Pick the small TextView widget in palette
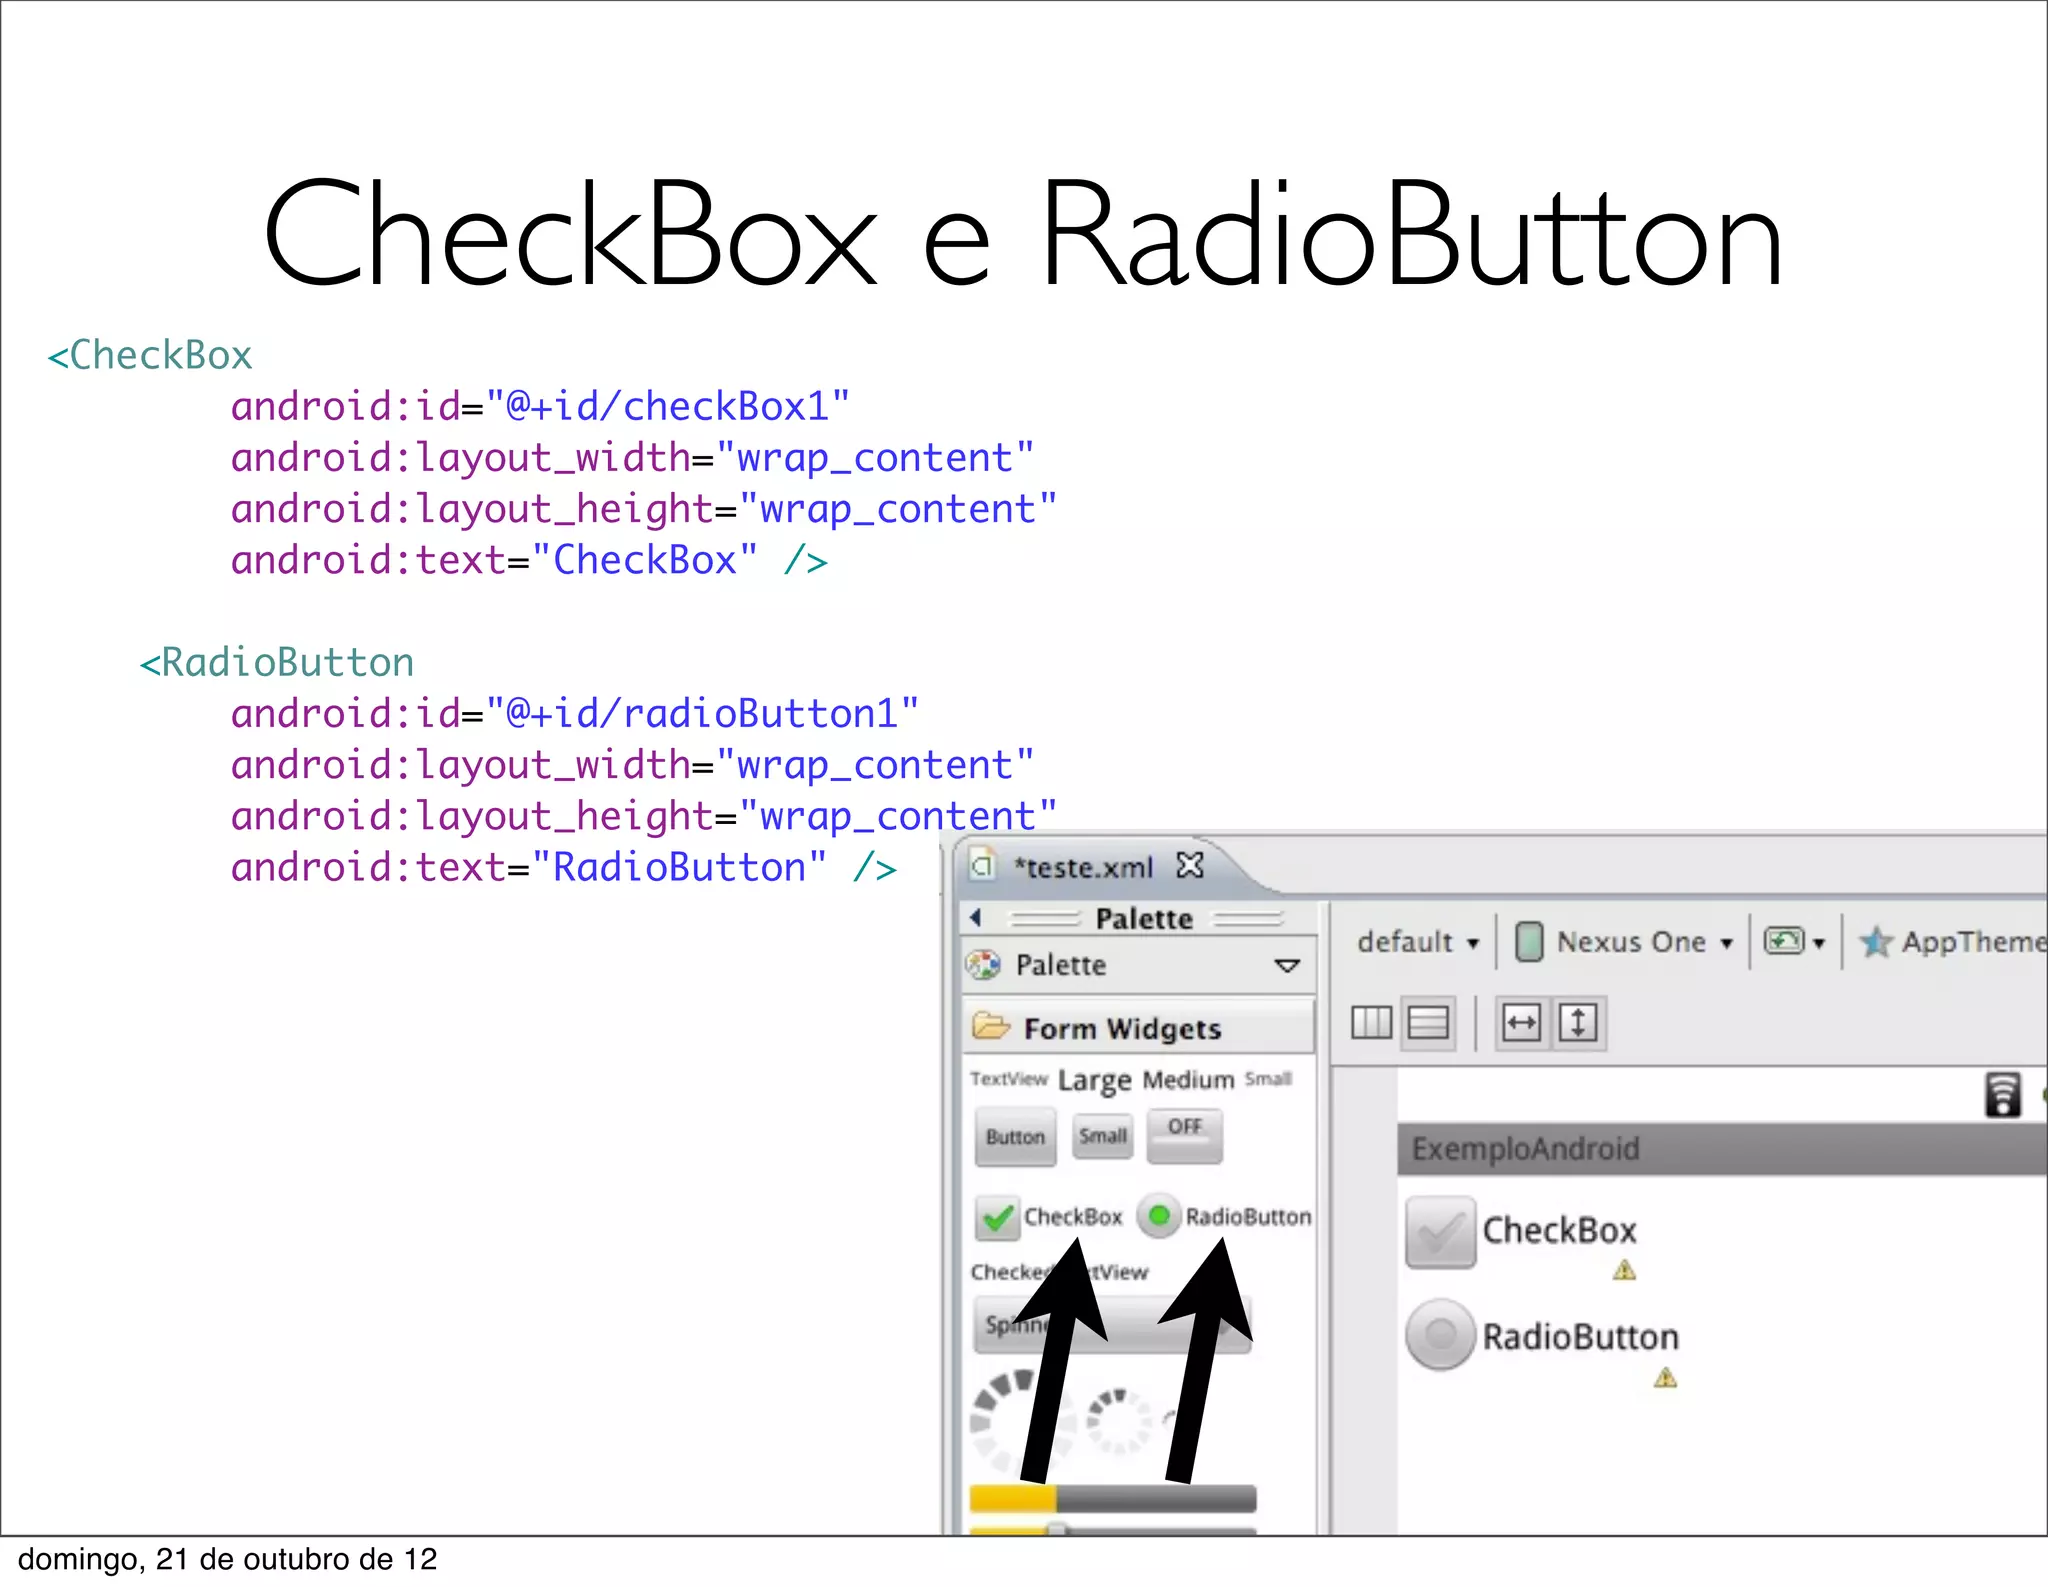 (x=1009, y=1079)
